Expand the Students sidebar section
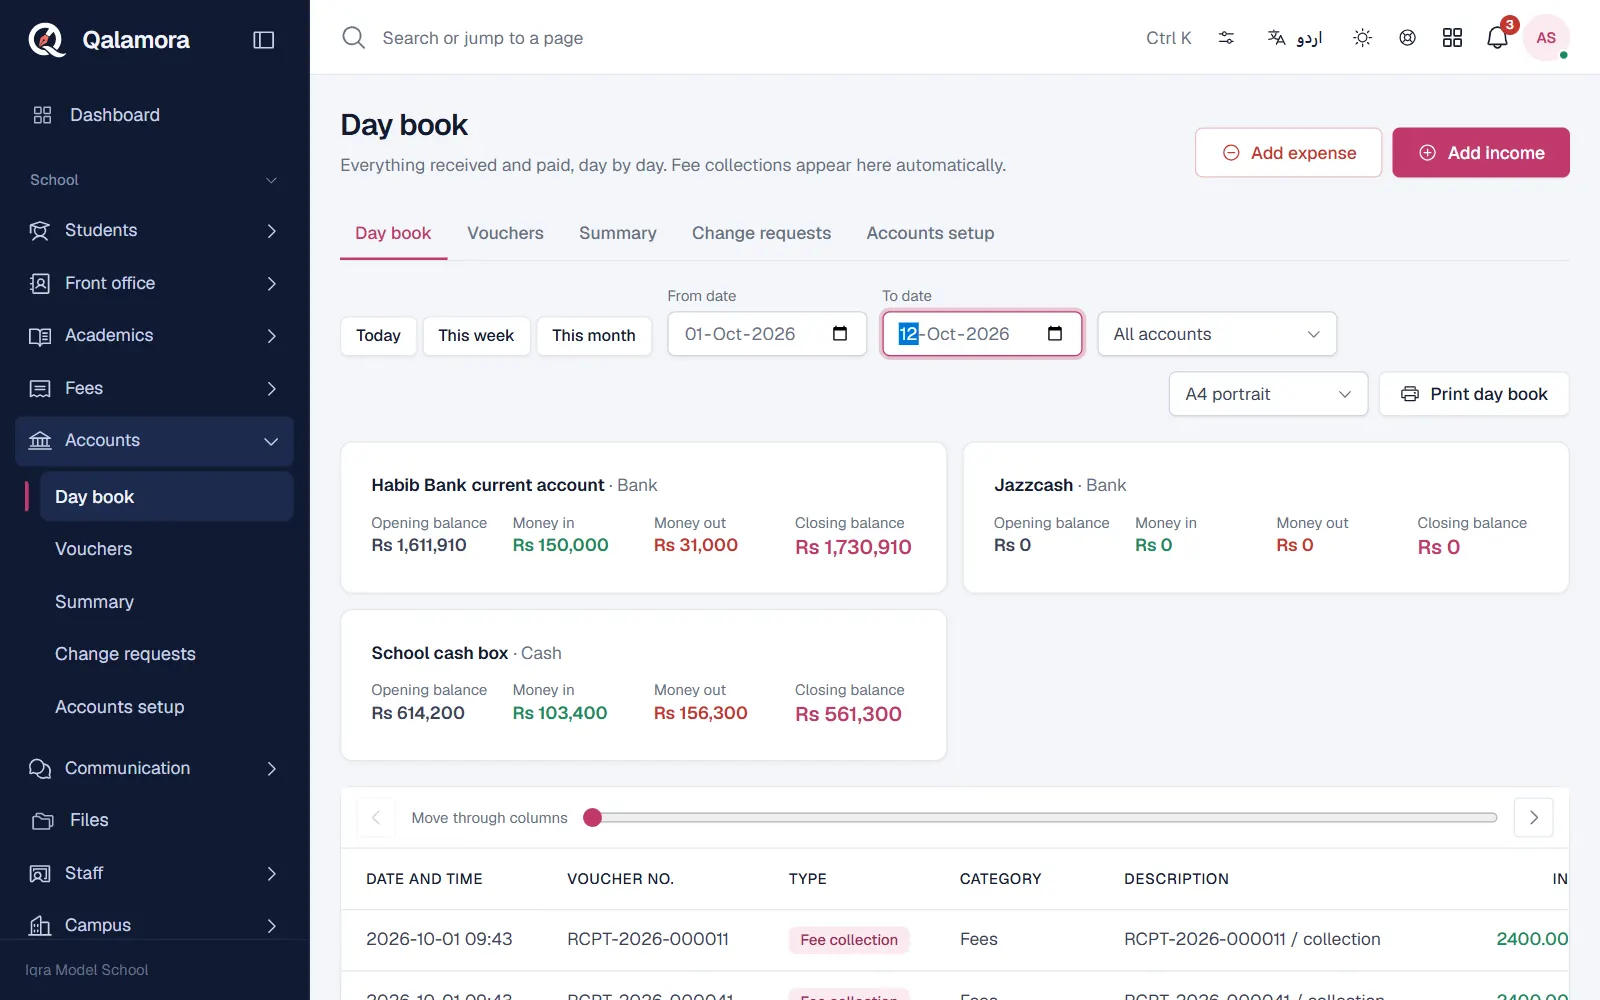Screen dimensions: 1600x1000 tap(155, 231)
